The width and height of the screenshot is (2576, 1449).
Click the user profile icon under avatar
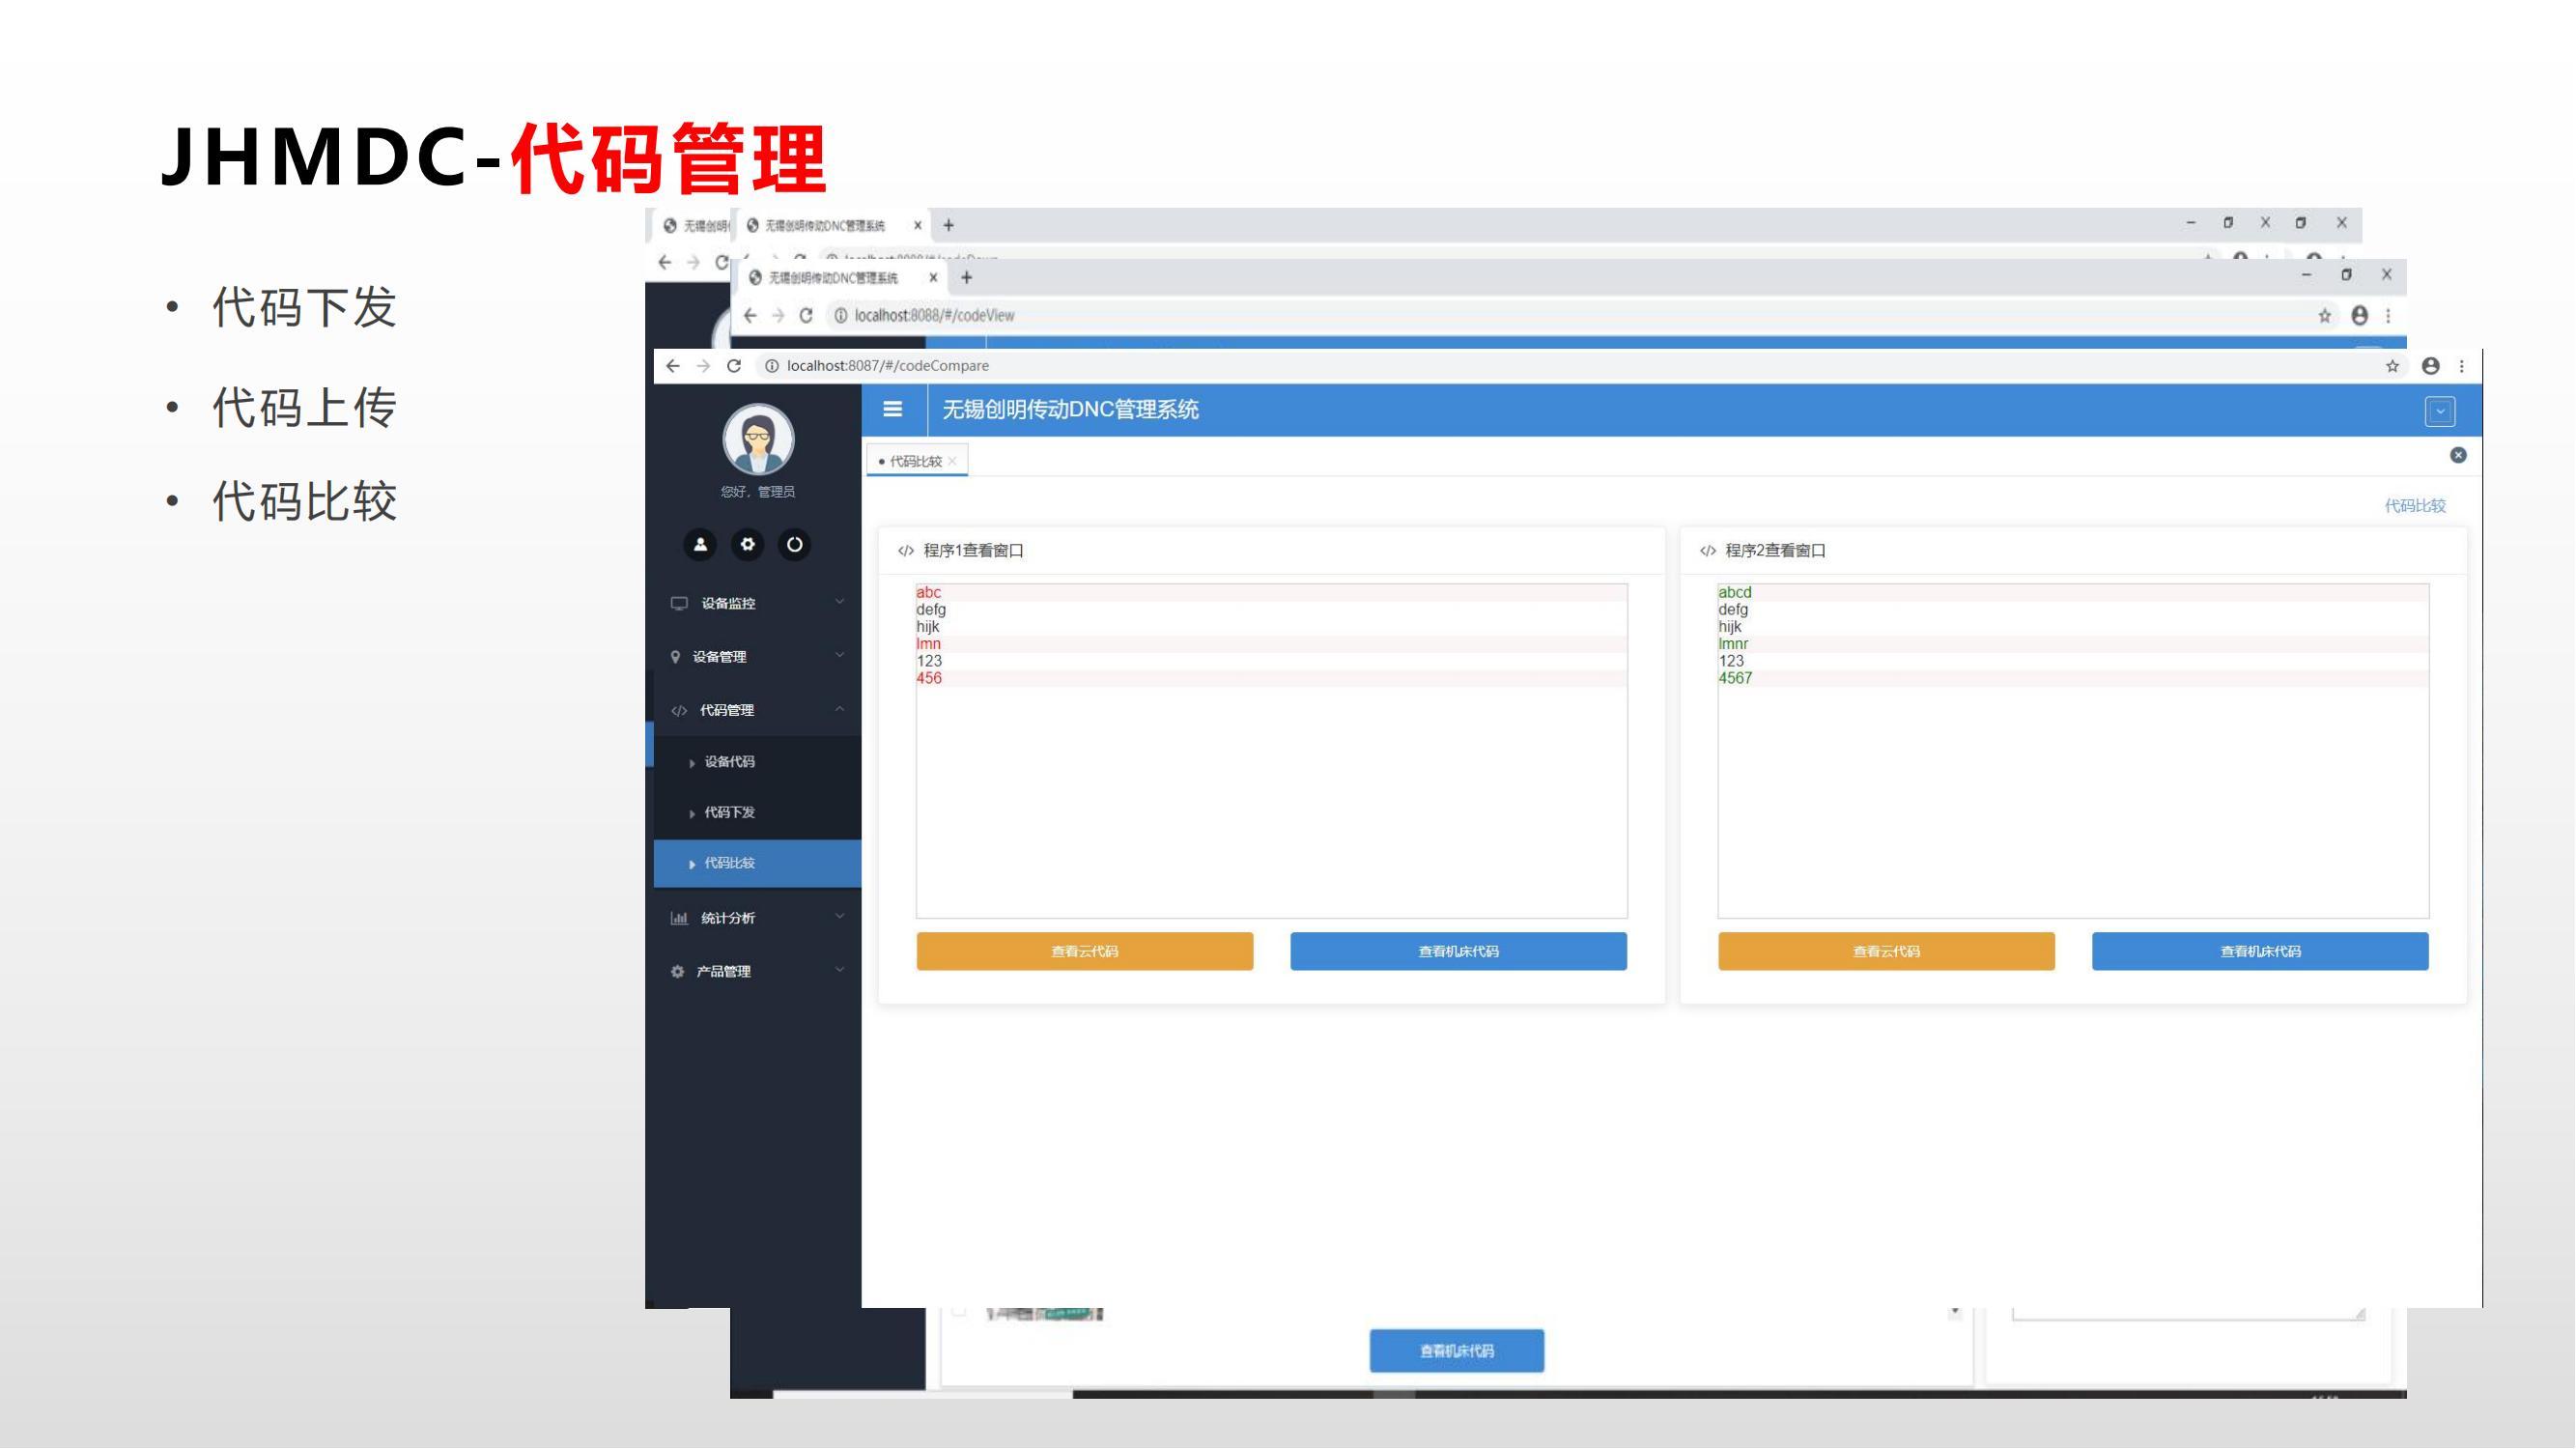[700, 544]
